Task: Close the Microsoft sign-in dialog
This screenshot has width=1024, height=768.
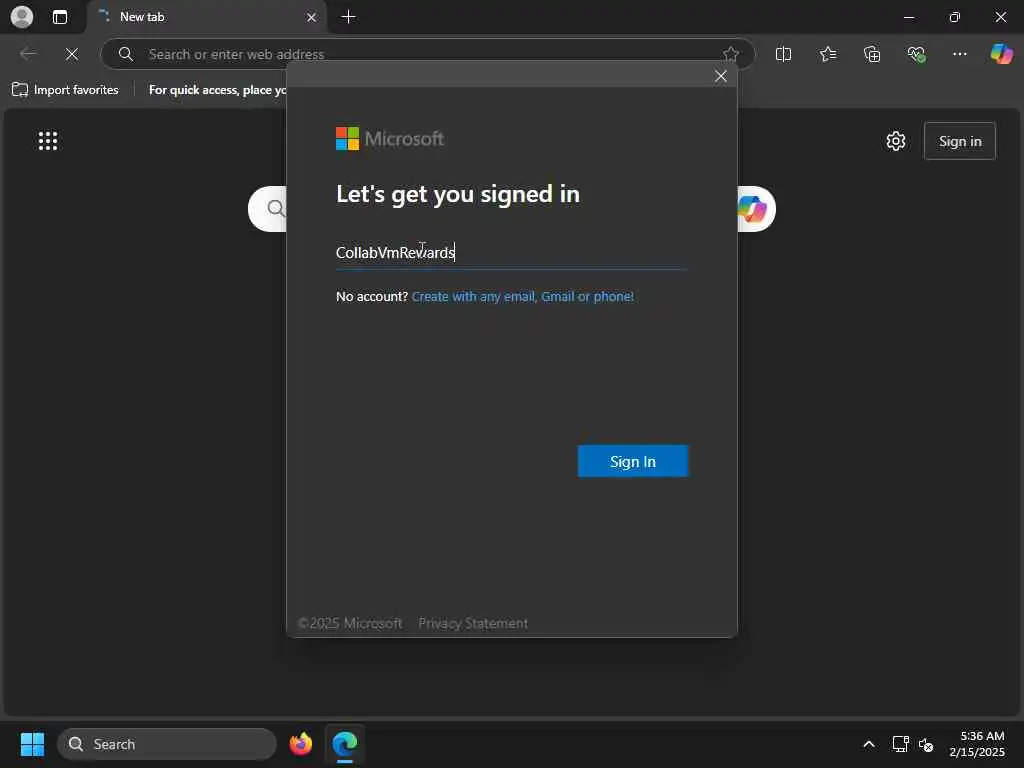Action: point(720,76)
